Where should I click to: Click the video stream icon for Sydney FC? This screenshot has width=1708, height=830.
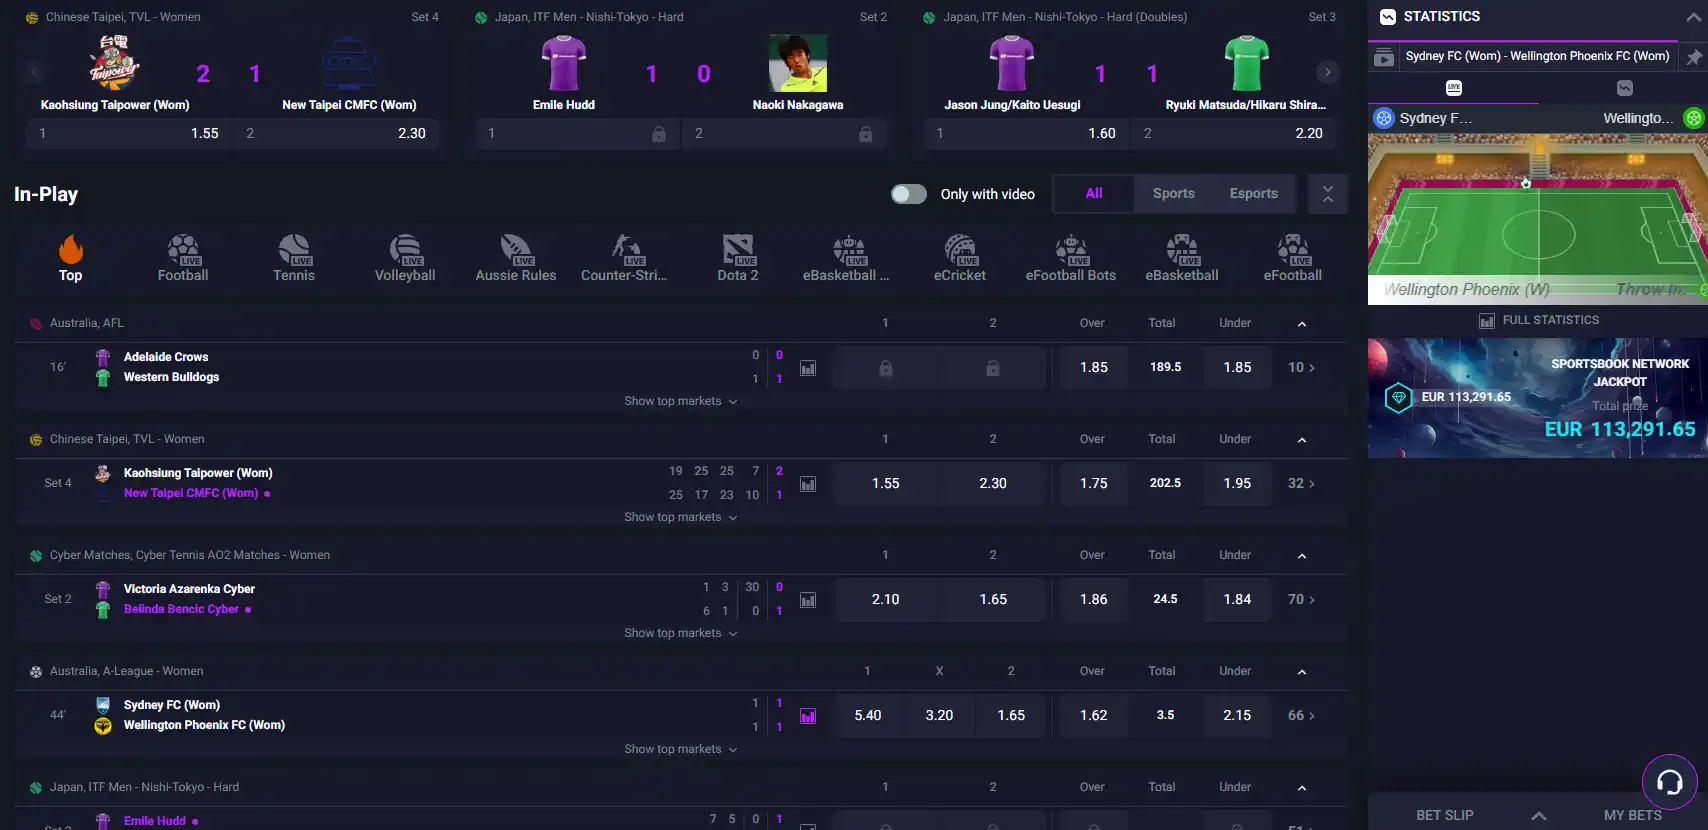(1384, 57)
